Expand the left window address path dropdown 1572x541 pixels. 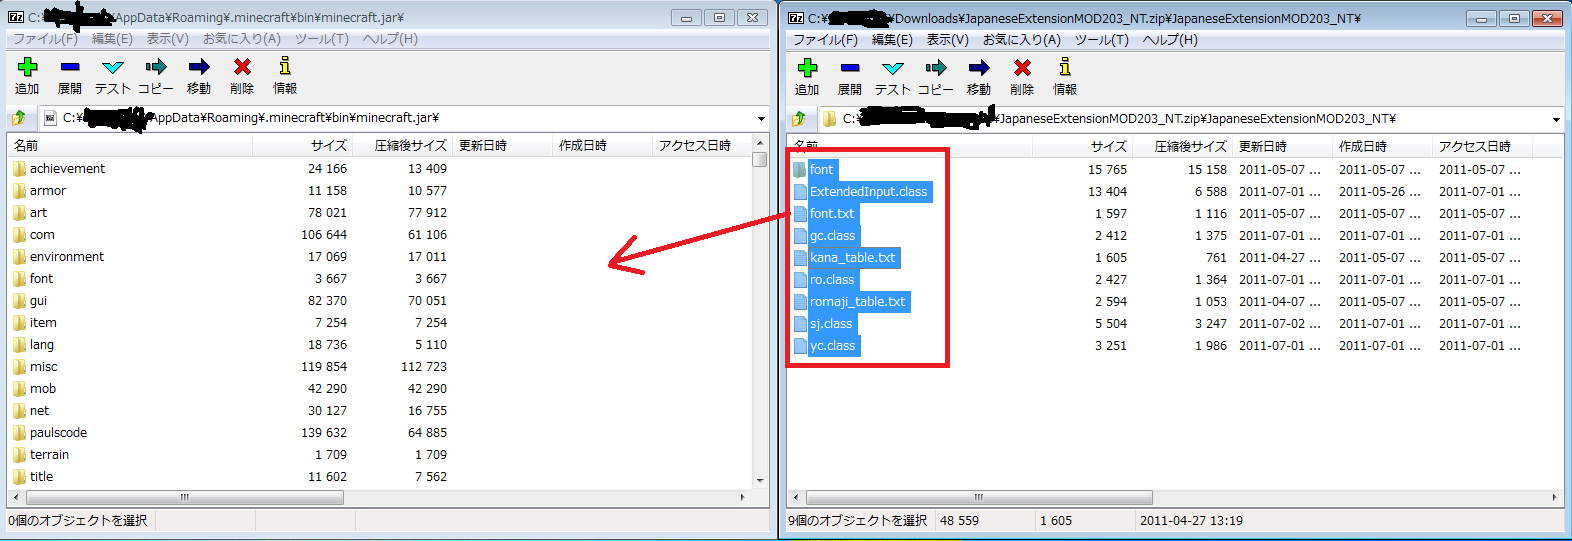pos(761,118)
